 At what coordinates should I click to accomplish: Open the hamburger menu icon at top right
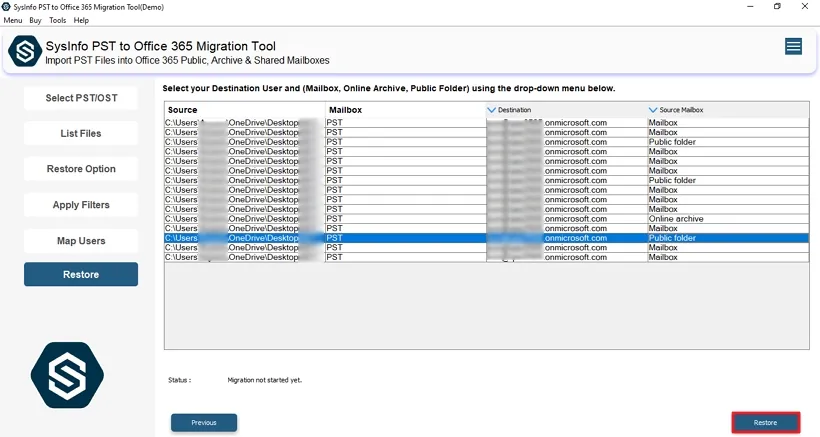coord(793,47)
